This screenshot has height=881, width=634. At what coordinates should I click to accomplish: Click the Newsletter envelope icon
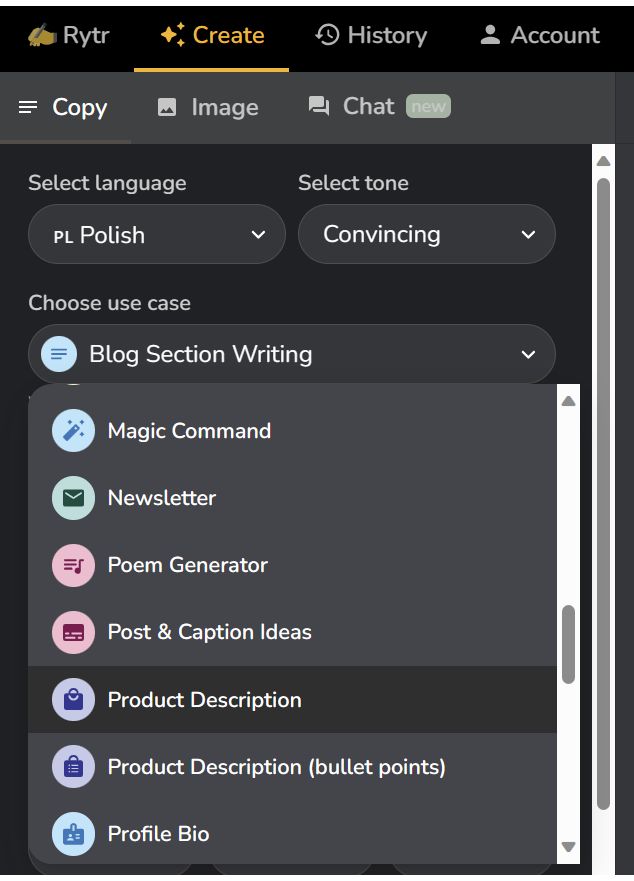[x=73, y=498]
